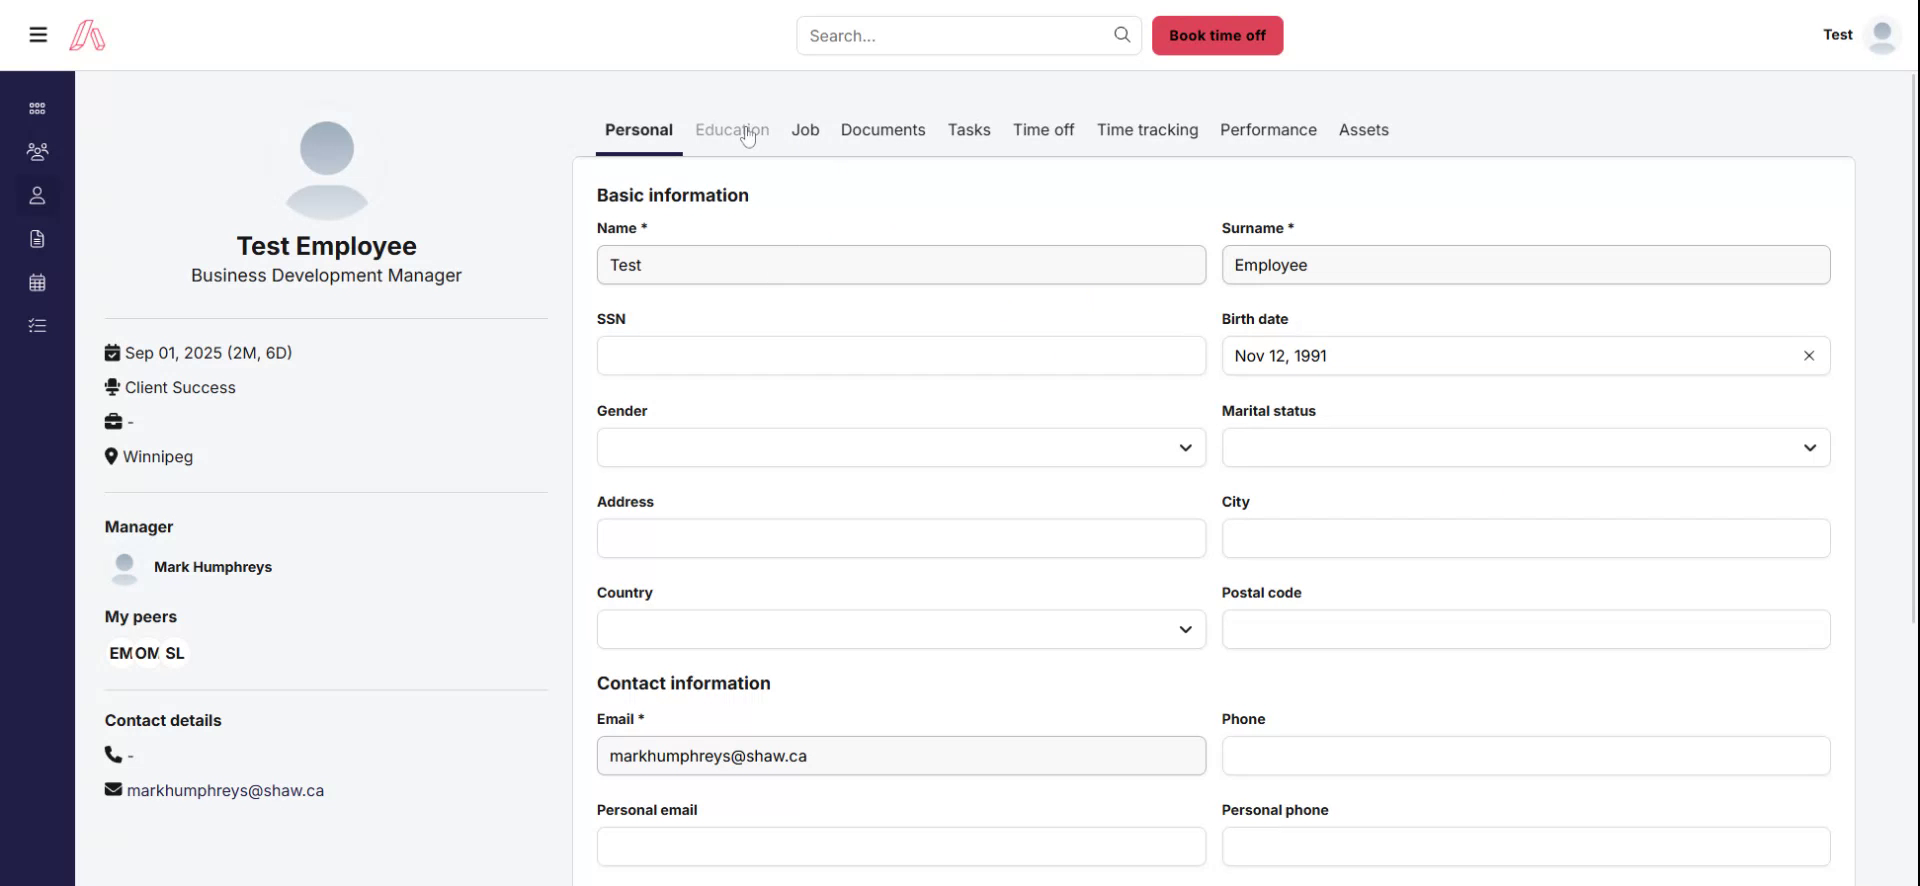Click the Address field

[x=901, y=538]
